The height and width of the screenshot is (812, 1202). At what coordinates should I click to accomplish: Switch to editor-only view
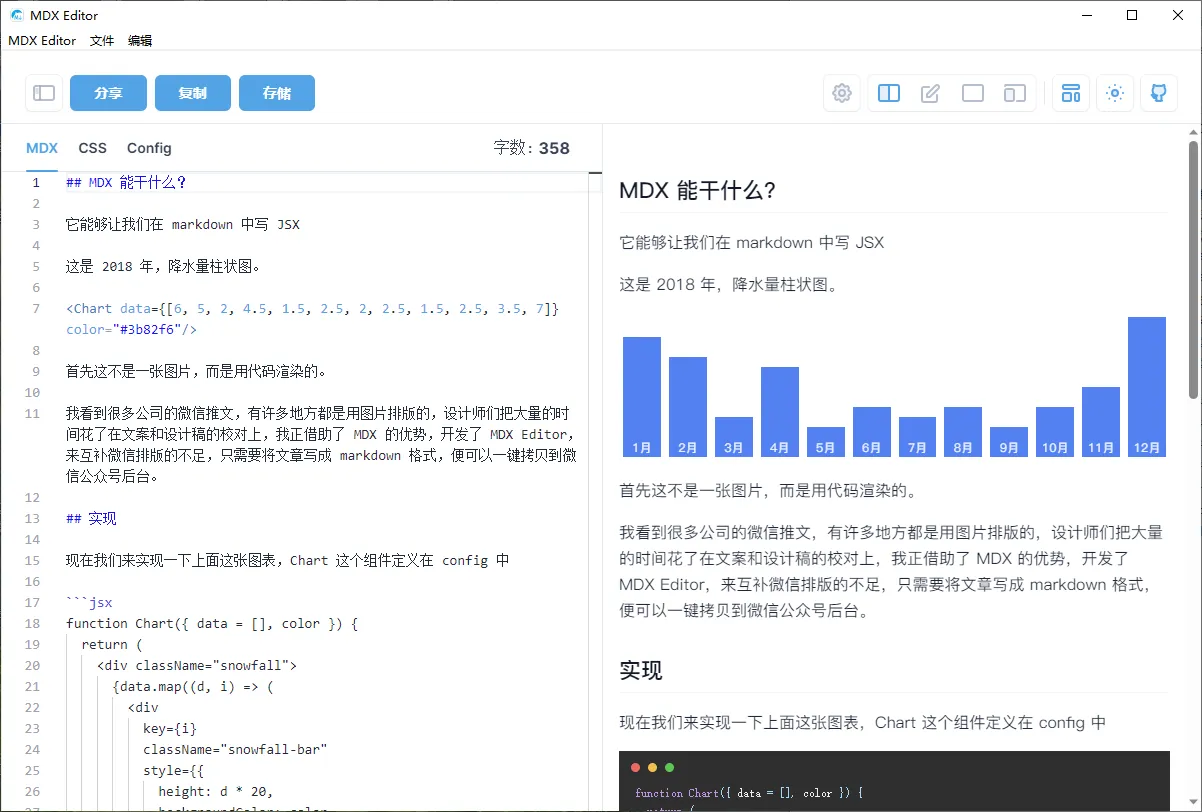[x=930, y=93]
